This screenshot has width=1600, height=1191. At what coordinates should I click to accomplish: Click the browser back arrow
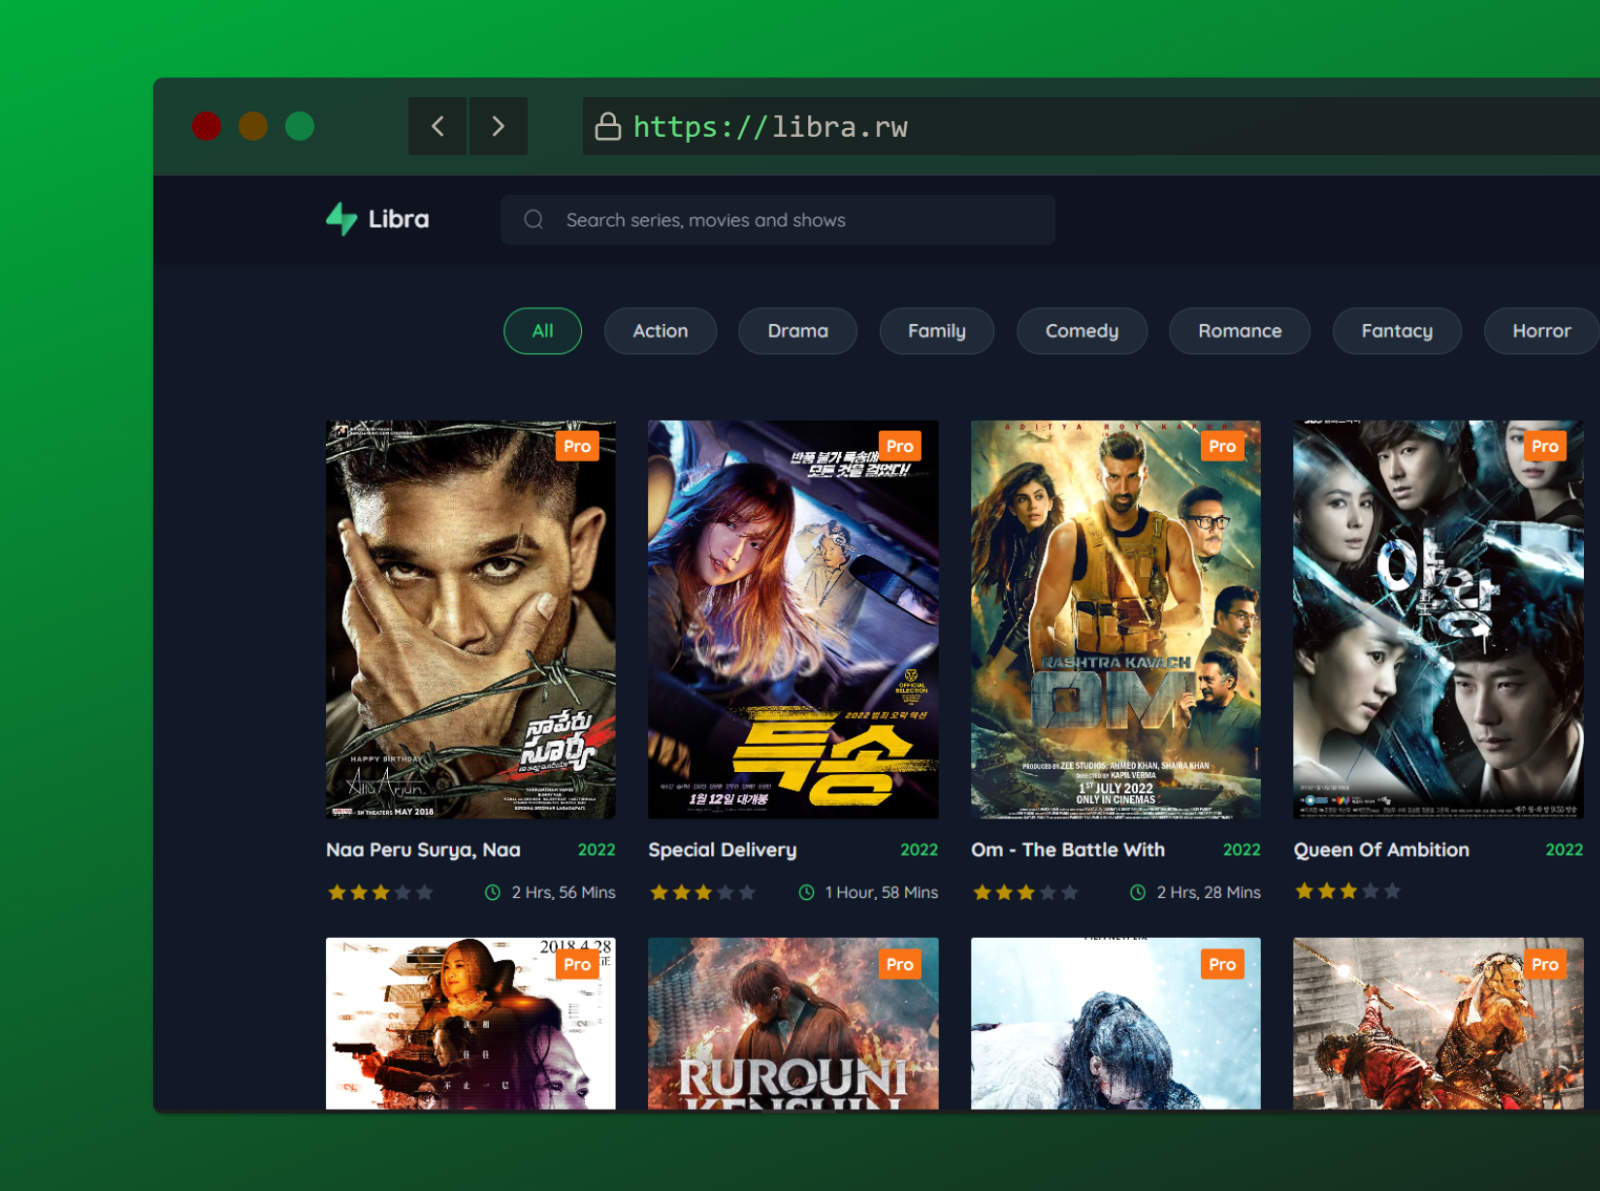pyautogui.click(x=437, y=127)
